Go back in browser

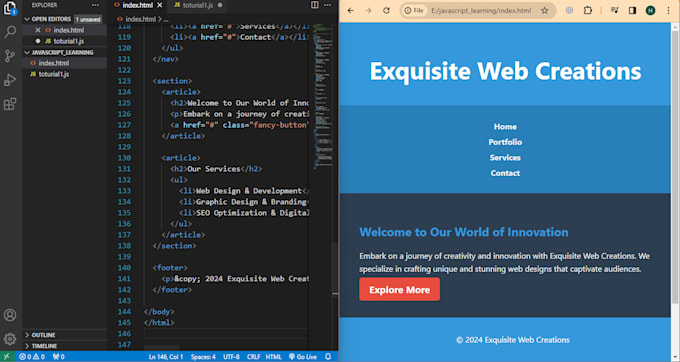pos(350,10)
